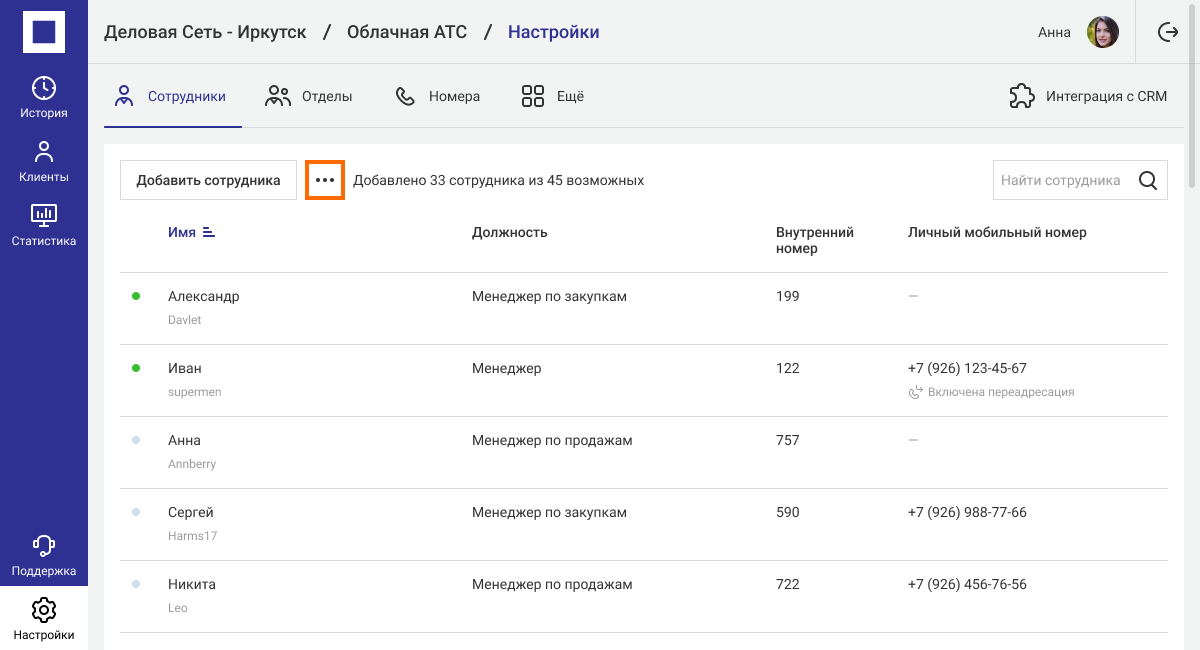Screen dimensions: 1200x650
Task: Go to Клиенты in the sidebar
Action: (x=43, y=162)
